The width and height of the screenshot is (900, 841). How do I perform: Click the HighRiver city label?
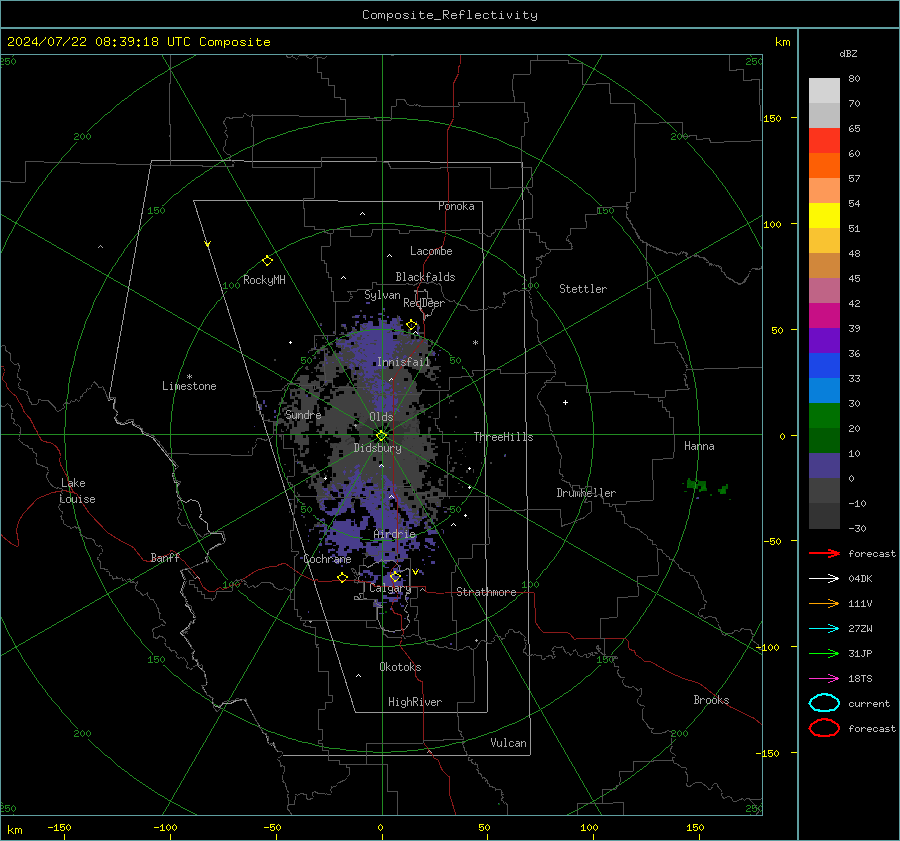point(415,702)
